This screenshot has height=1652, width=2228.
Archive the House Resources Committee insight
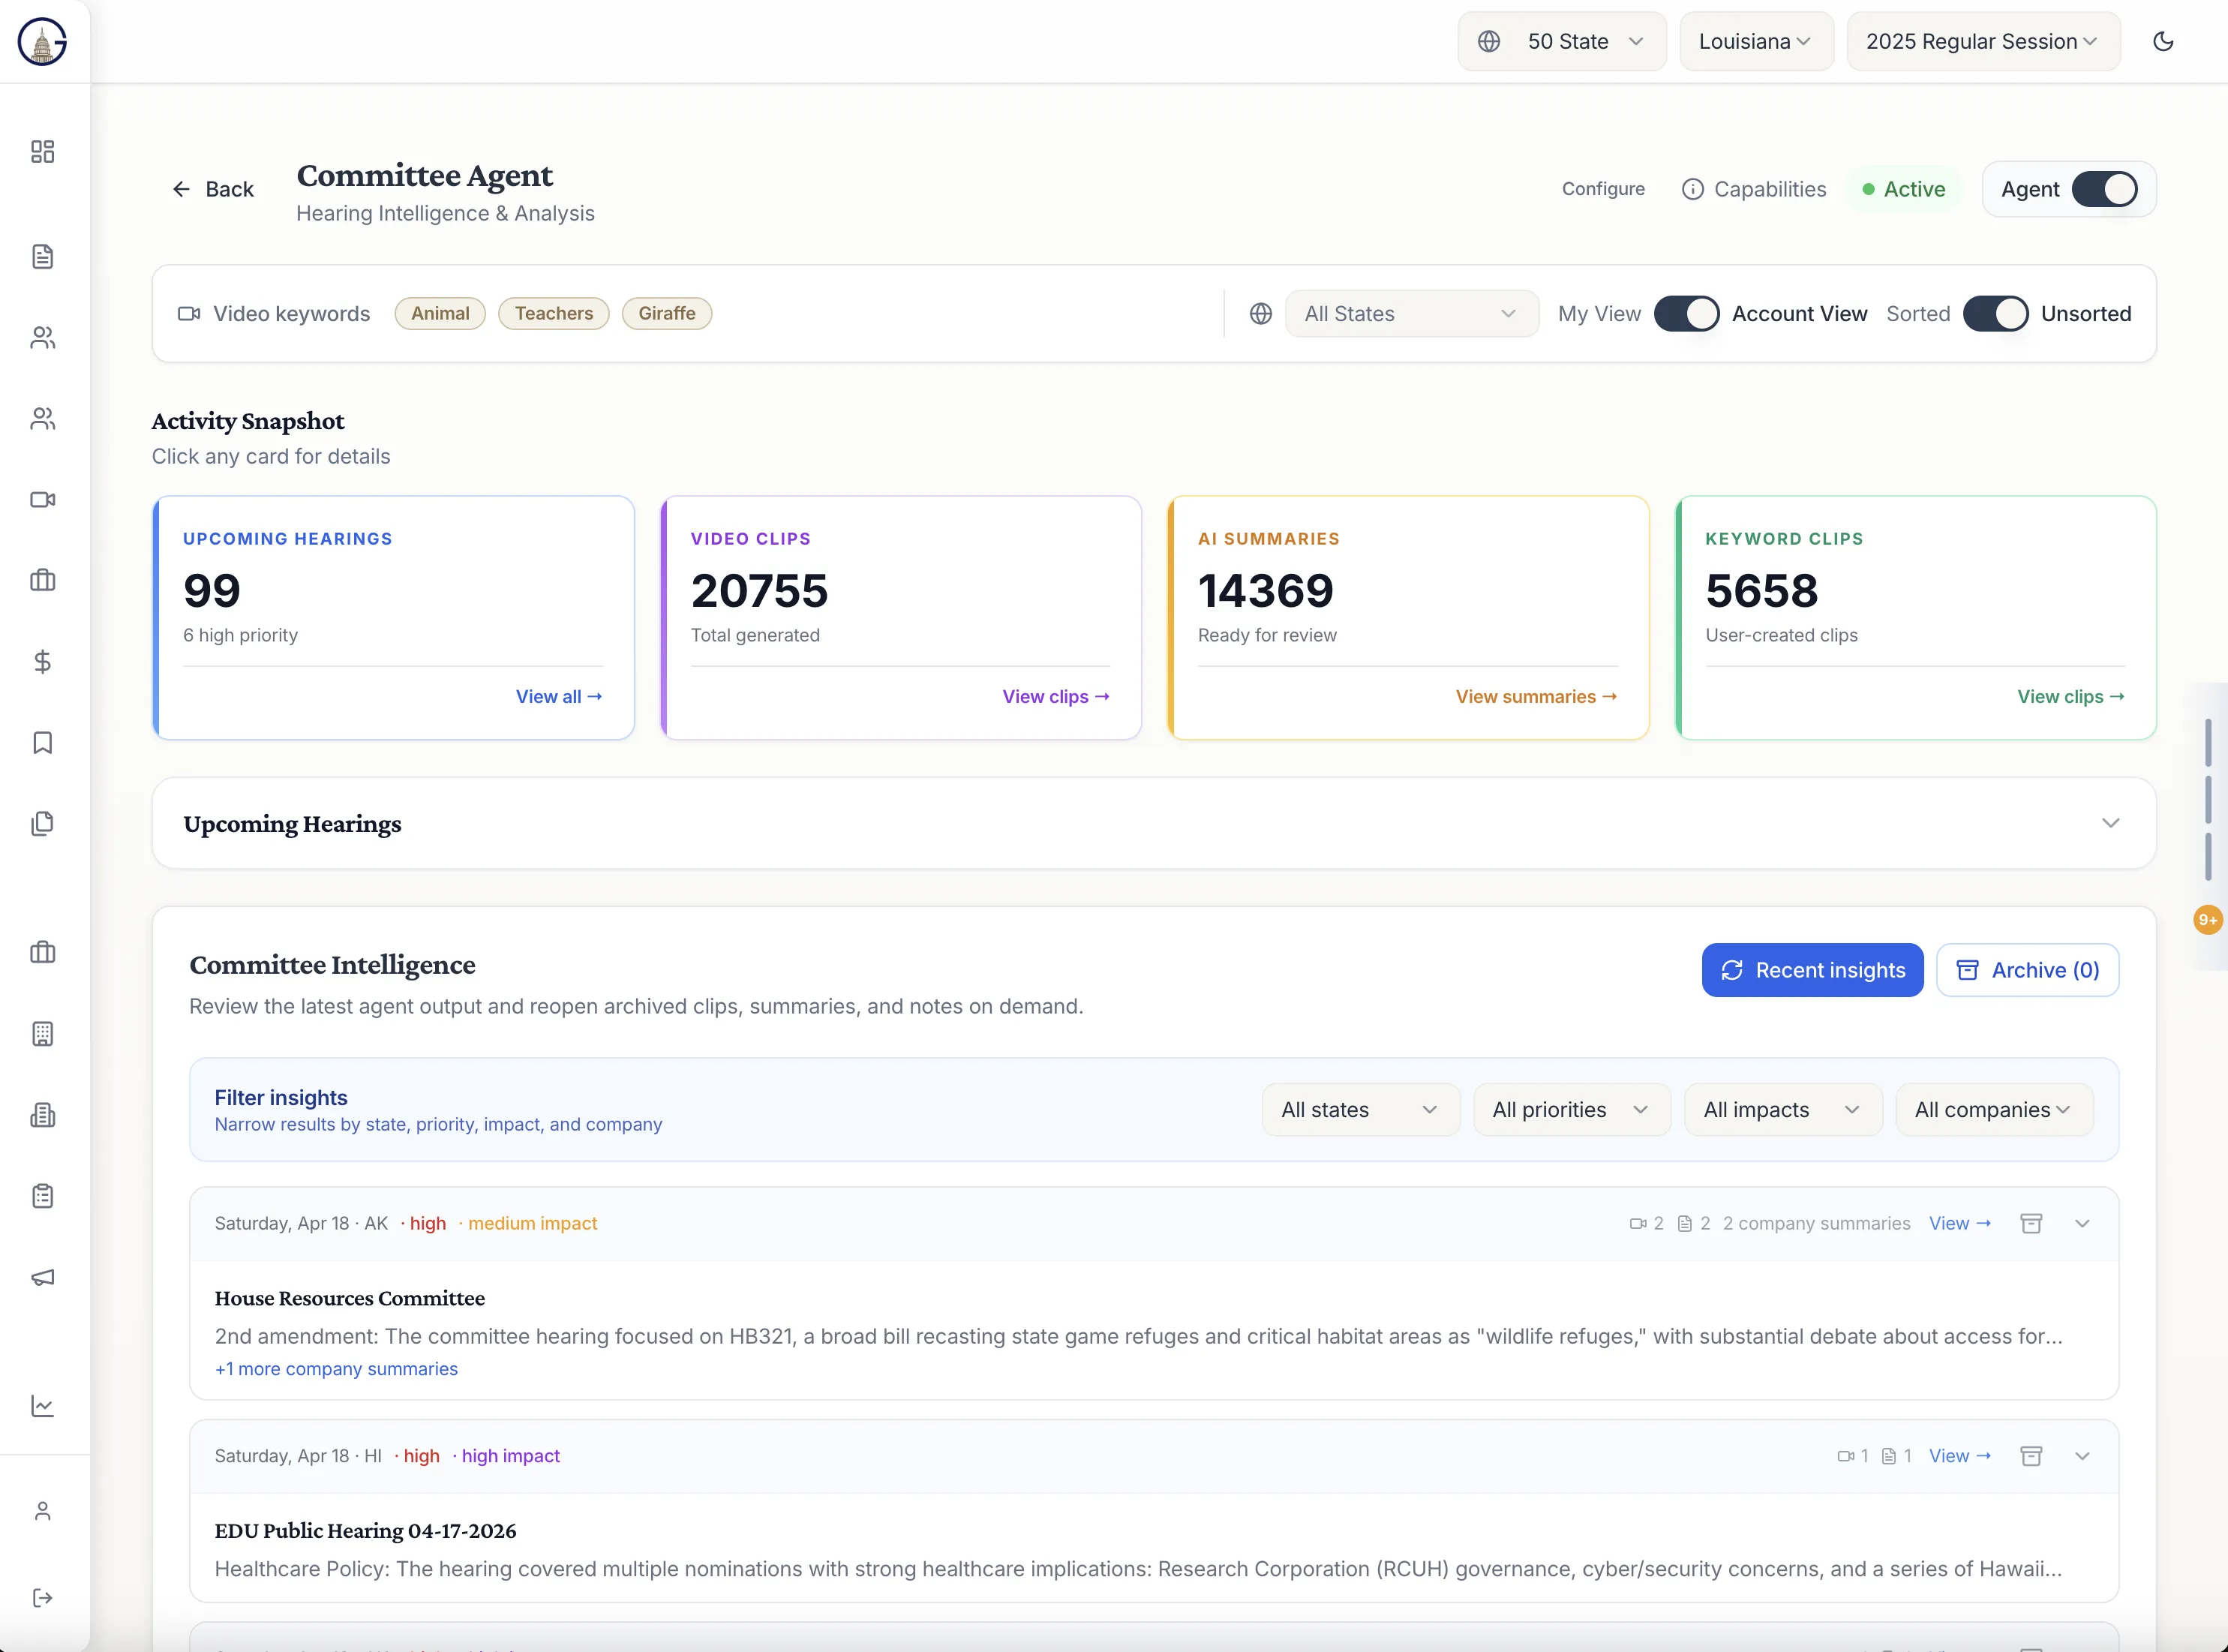[x=2031, y=1223]
